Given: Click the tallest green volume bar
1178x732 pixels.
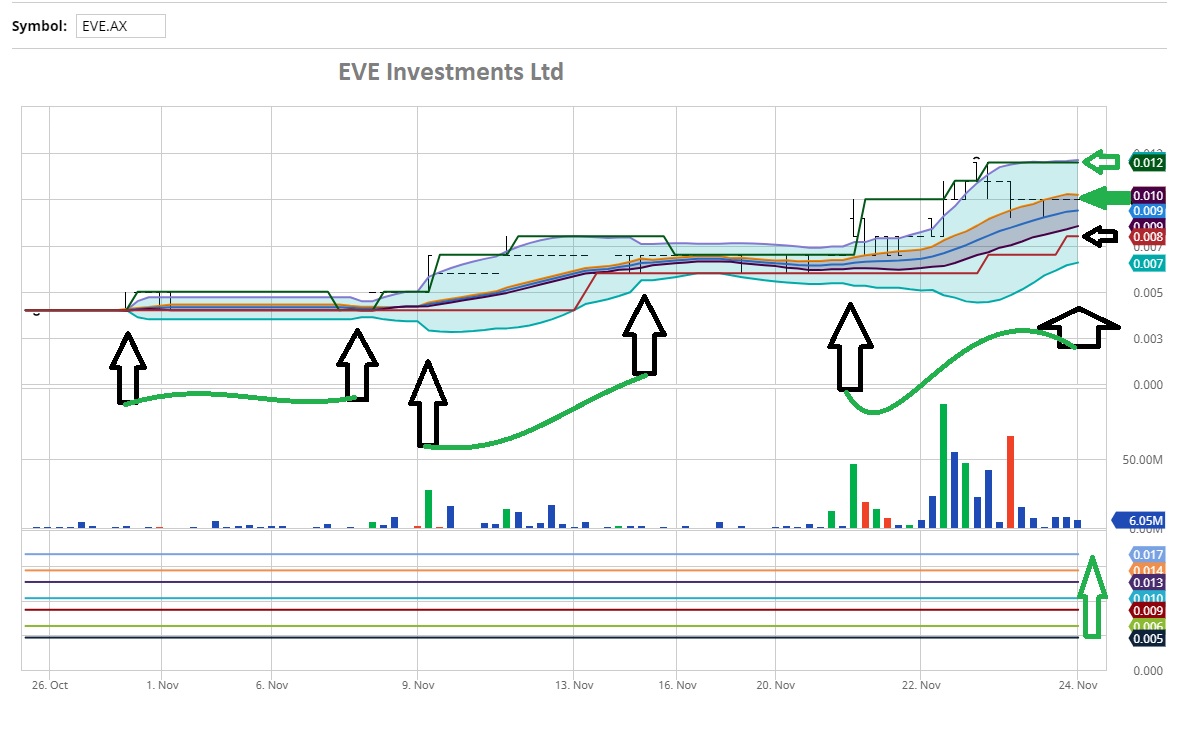Looking at the screenshot, I should coord(943,466).
